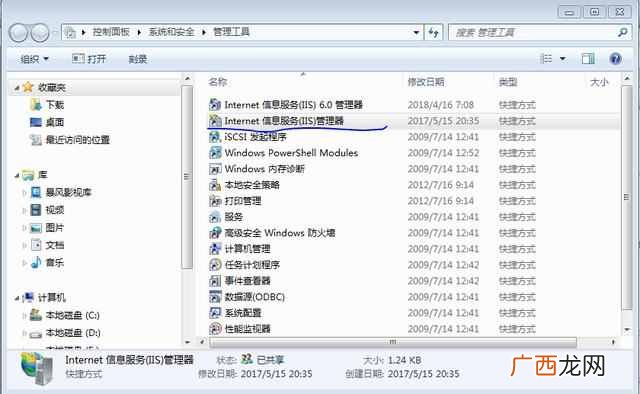
Task: Open the 图片 library
Action: click(47, 227)
